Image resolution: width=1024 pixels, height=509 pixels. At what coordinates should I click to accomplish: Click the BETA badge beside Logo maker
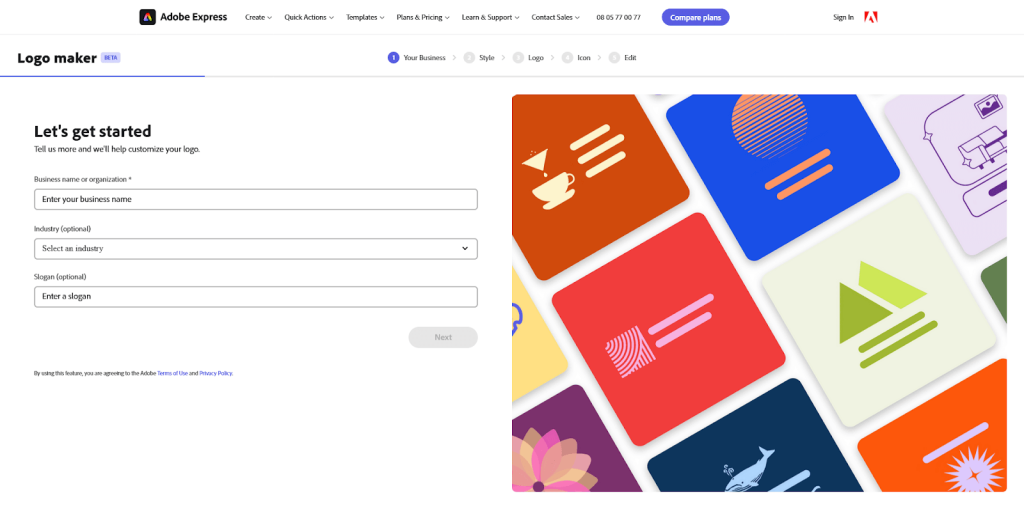click(x=110, y=57)
